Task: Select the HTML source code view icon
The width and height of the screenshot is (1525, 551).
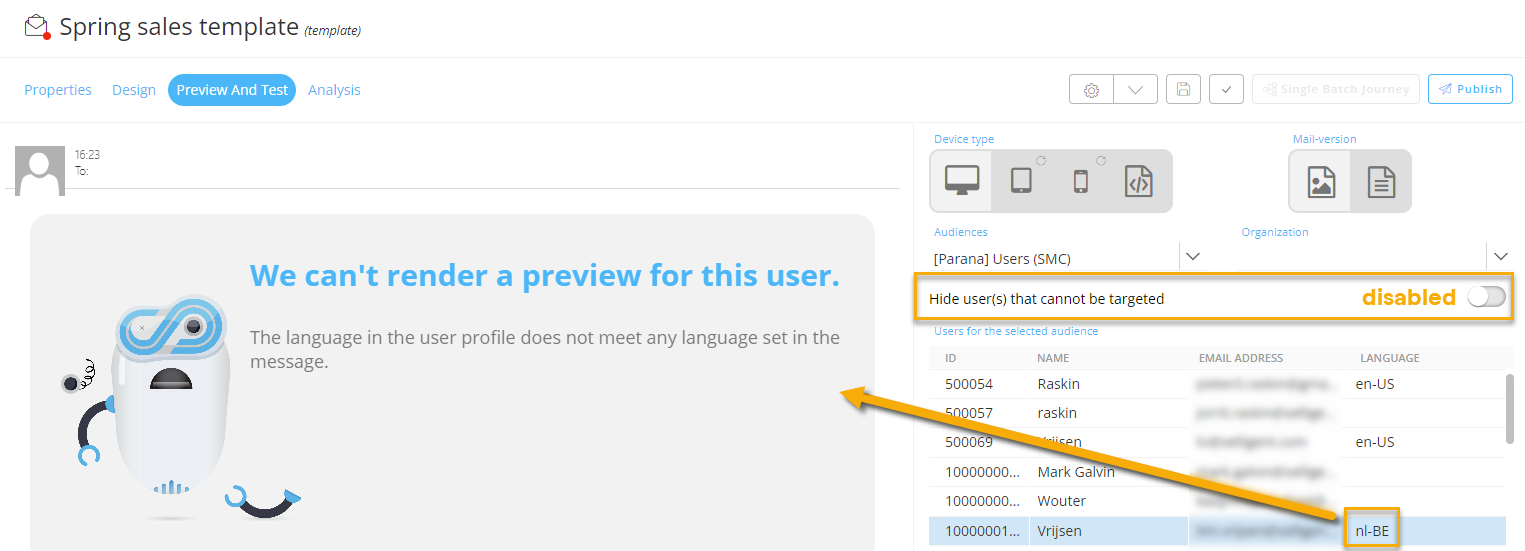Action: tap(1139, 181)
